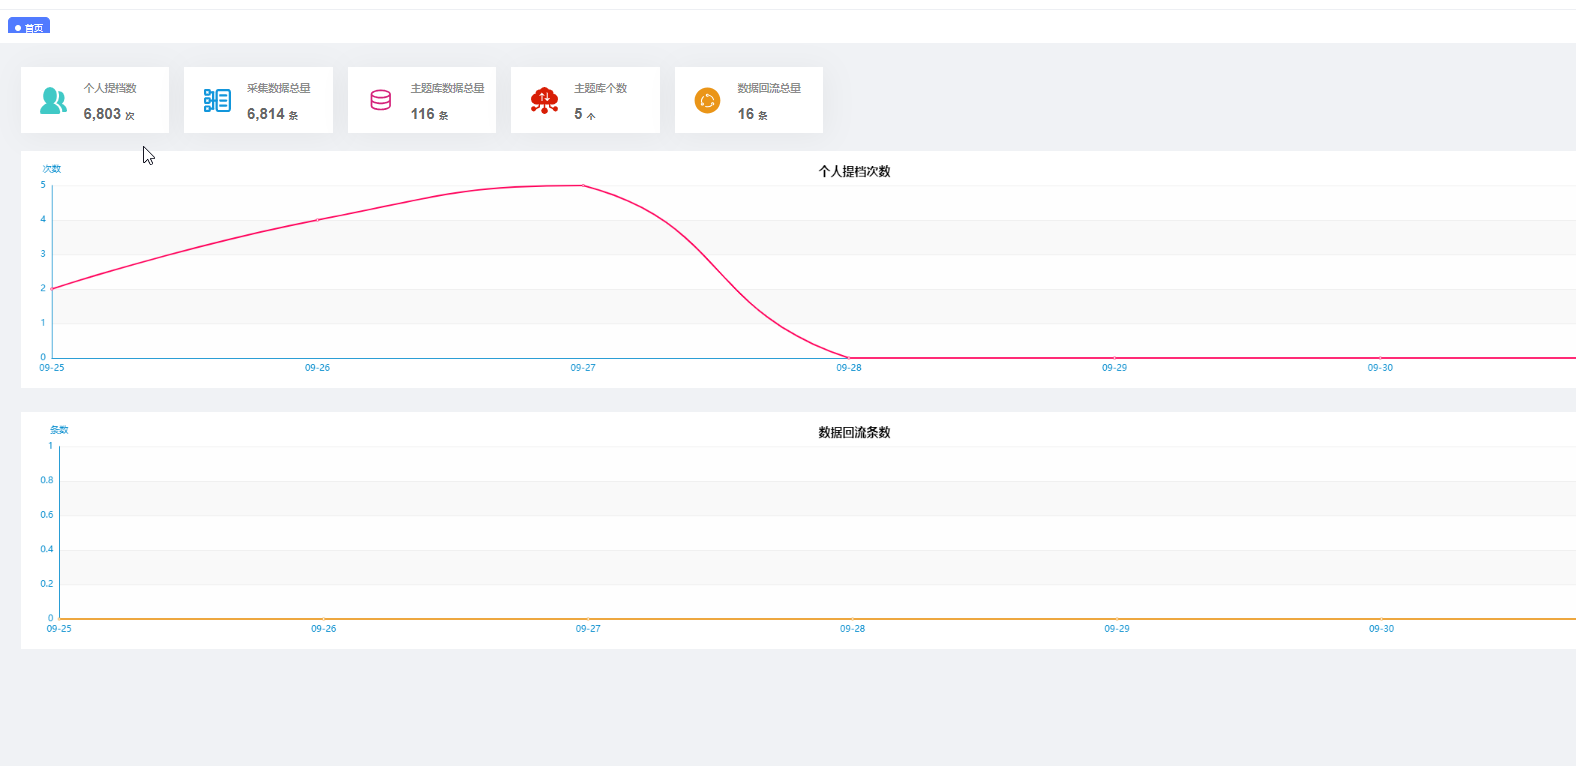Select the 主题库数据总量 card label

[x=447, y=88]
